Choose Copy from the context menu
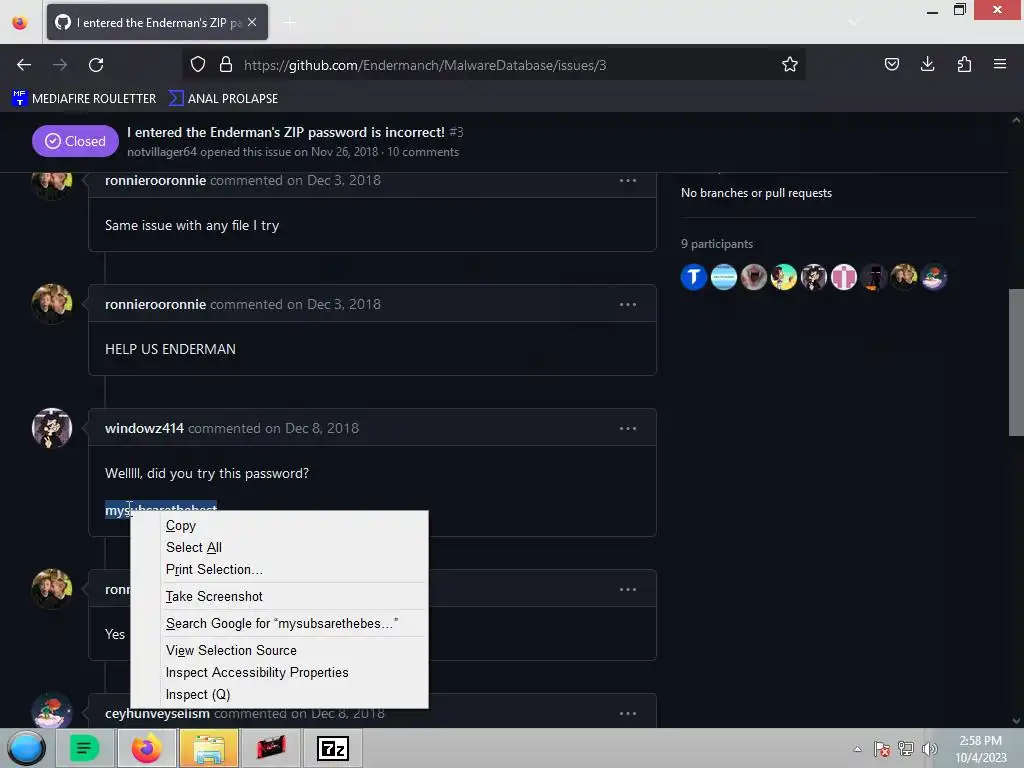The width and height of the screenshot is (1024, 768). (x=280, y=526)
